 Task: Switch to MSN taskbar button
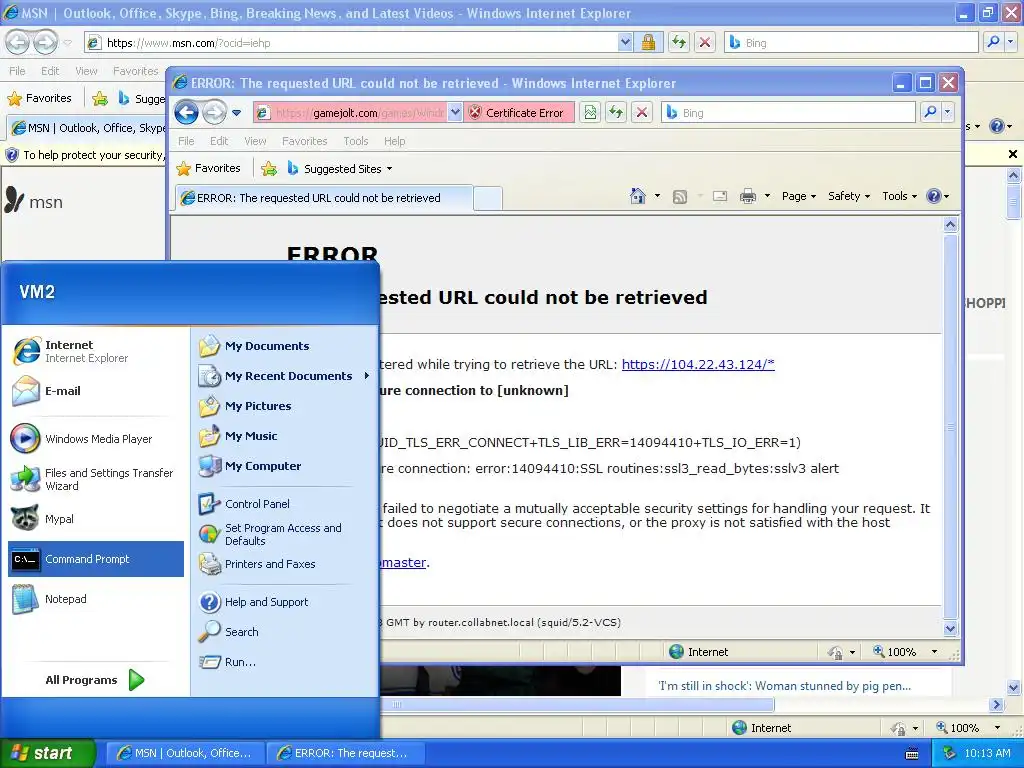click(x=185, y=753)
